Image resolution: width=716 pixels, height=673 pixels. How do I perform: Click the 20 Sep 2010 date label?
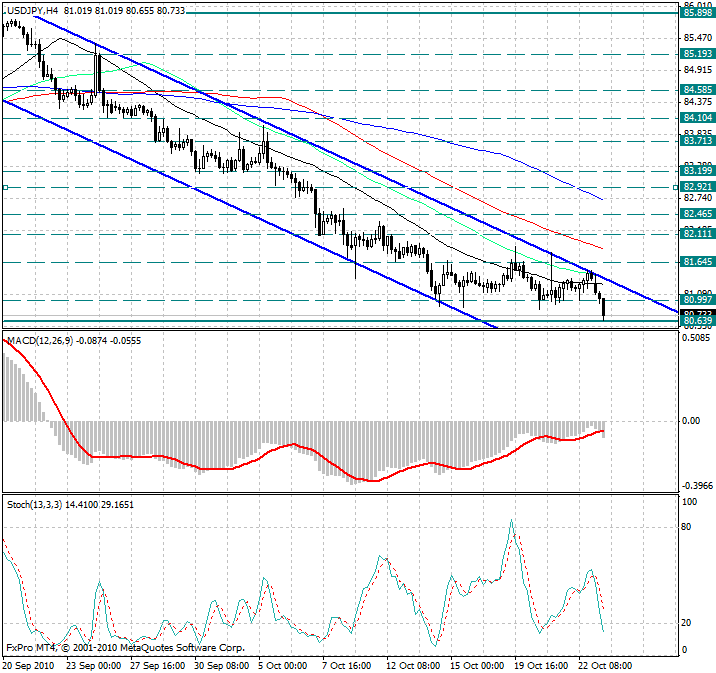pyautogui.click(x=28, y=666)
